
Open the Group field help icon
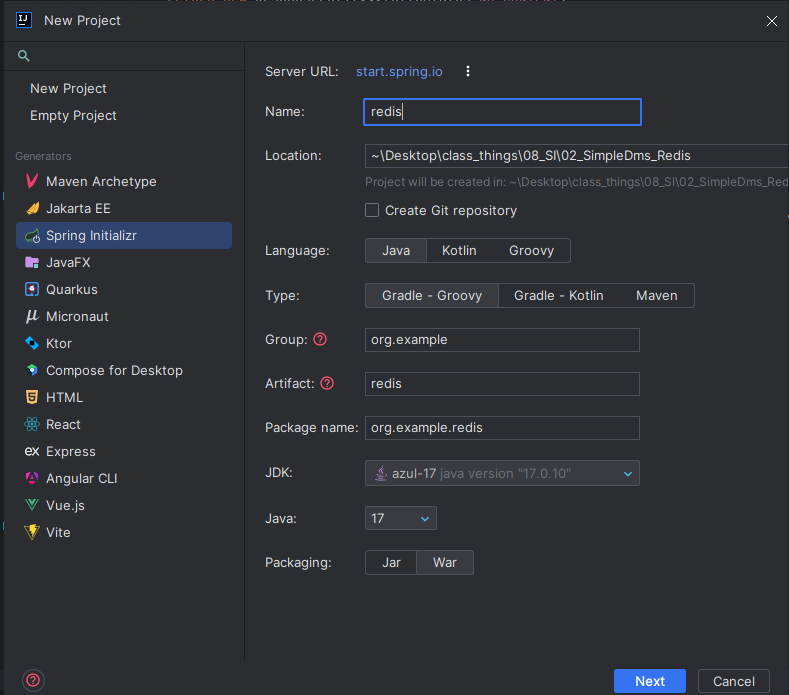[x=320, y=339]
